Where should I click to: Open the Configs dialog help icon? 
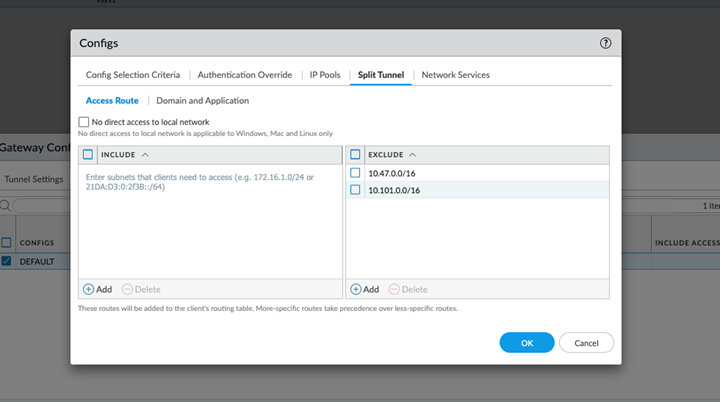[x=605, y=43]
